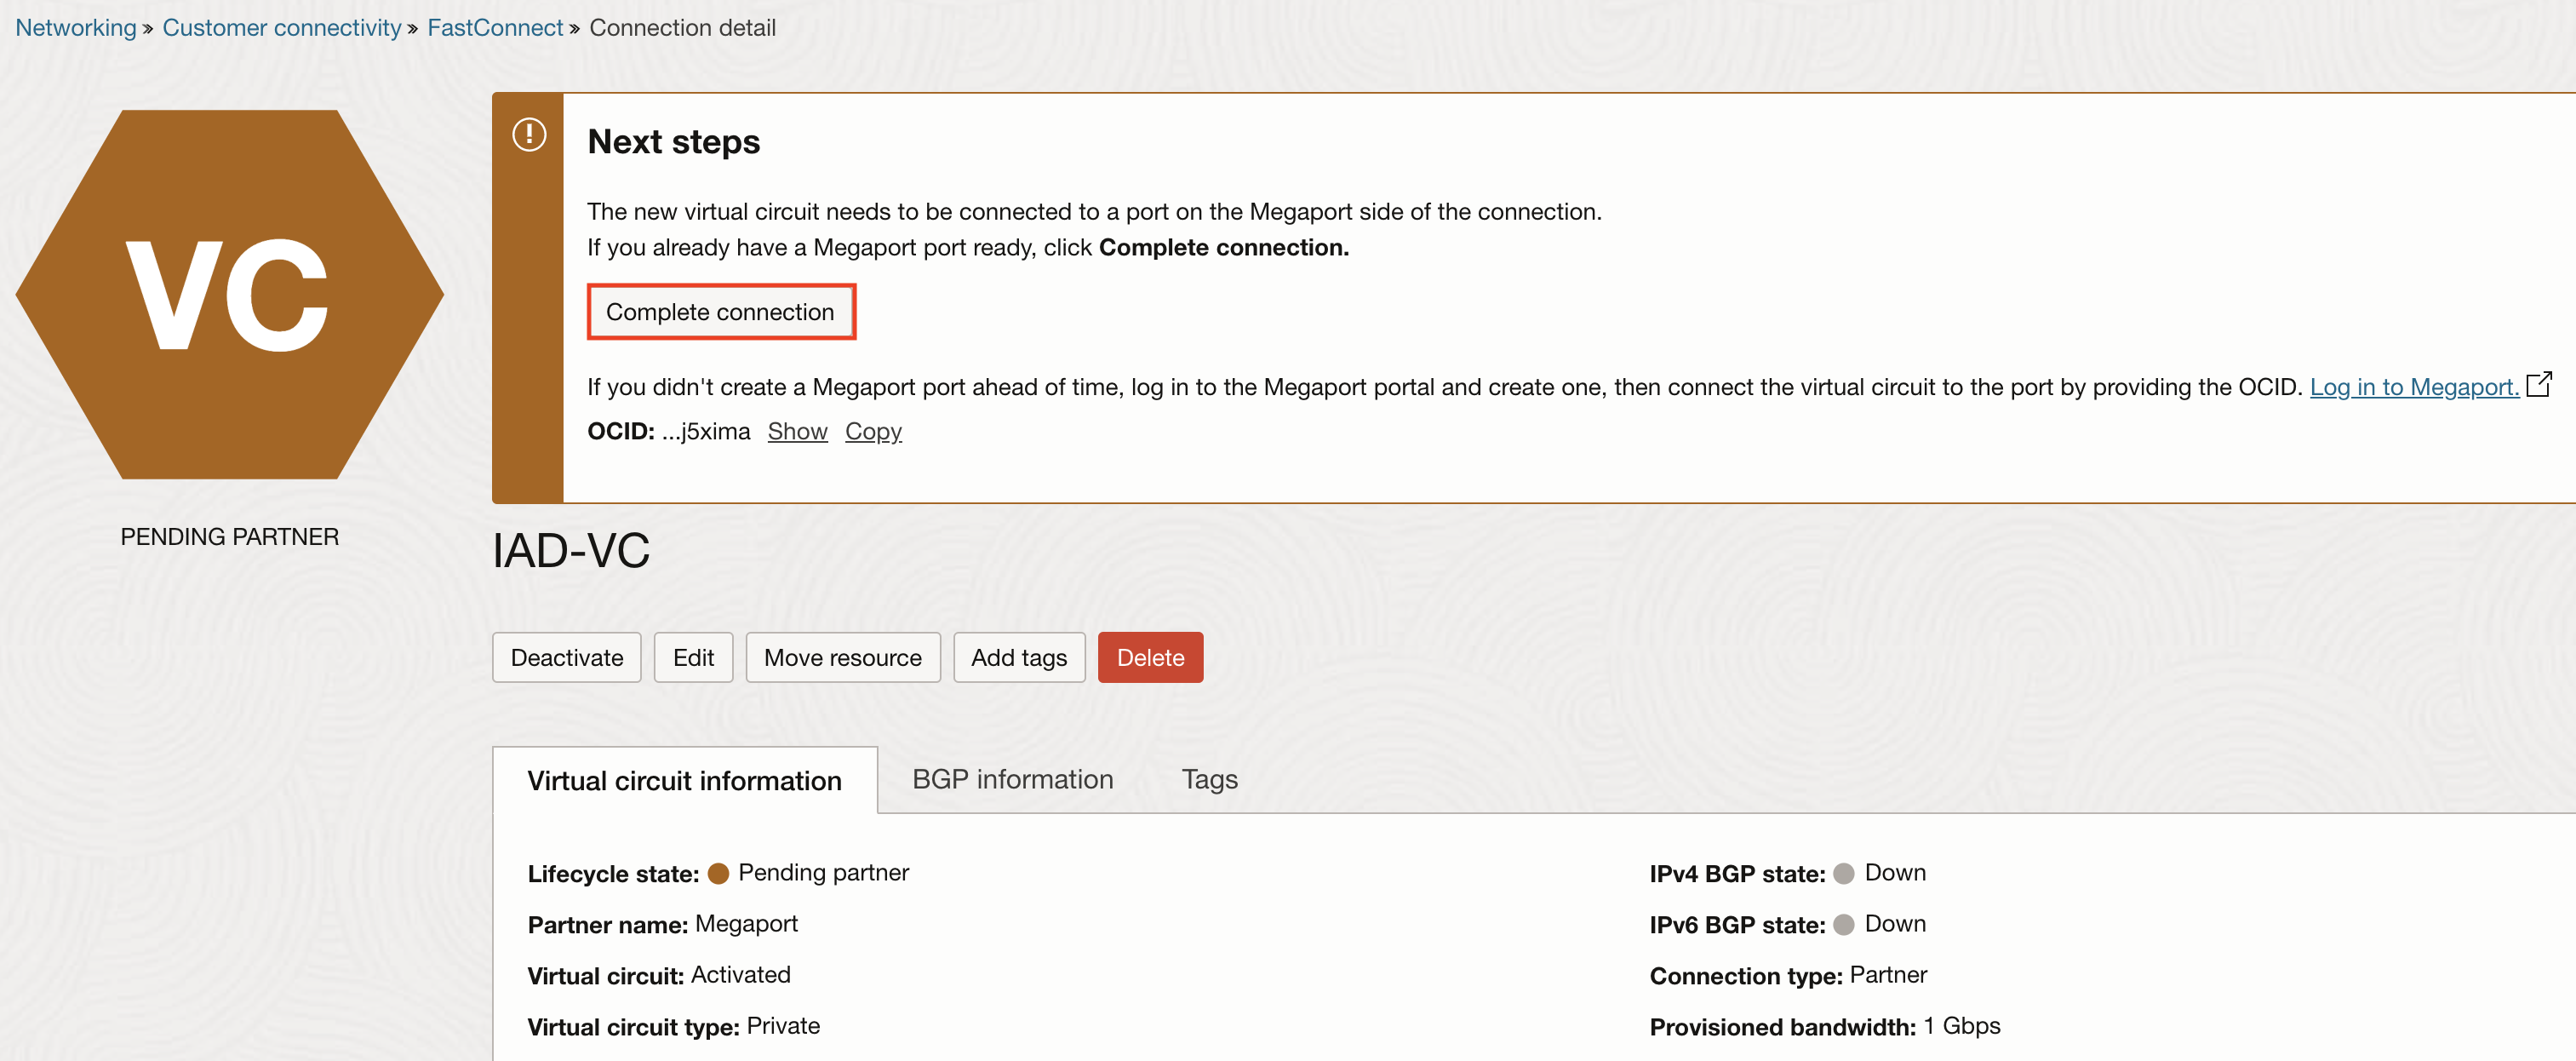The width and height of the screenshot is (2576, 1061).
Task: Click the VC hexagon resource icon
Action: tap(230, 295)
